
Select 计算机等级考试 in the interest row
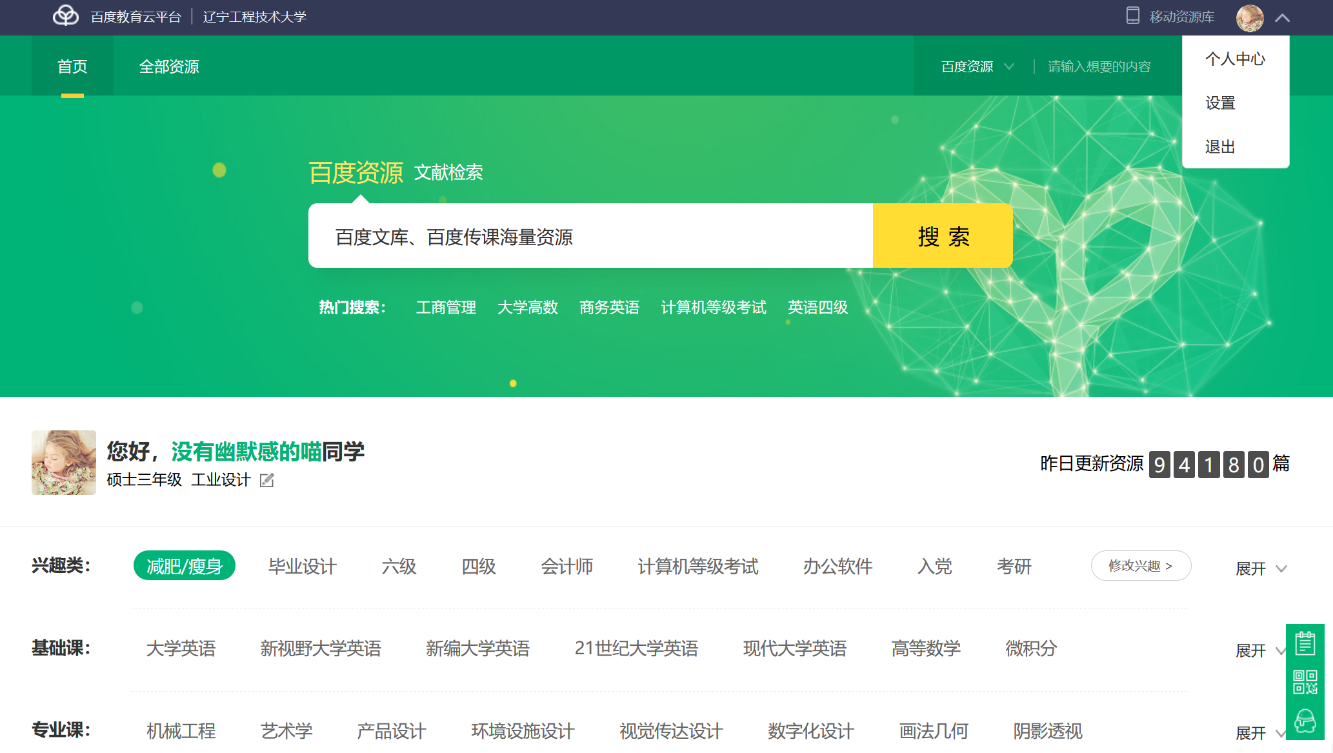[698, 567]
